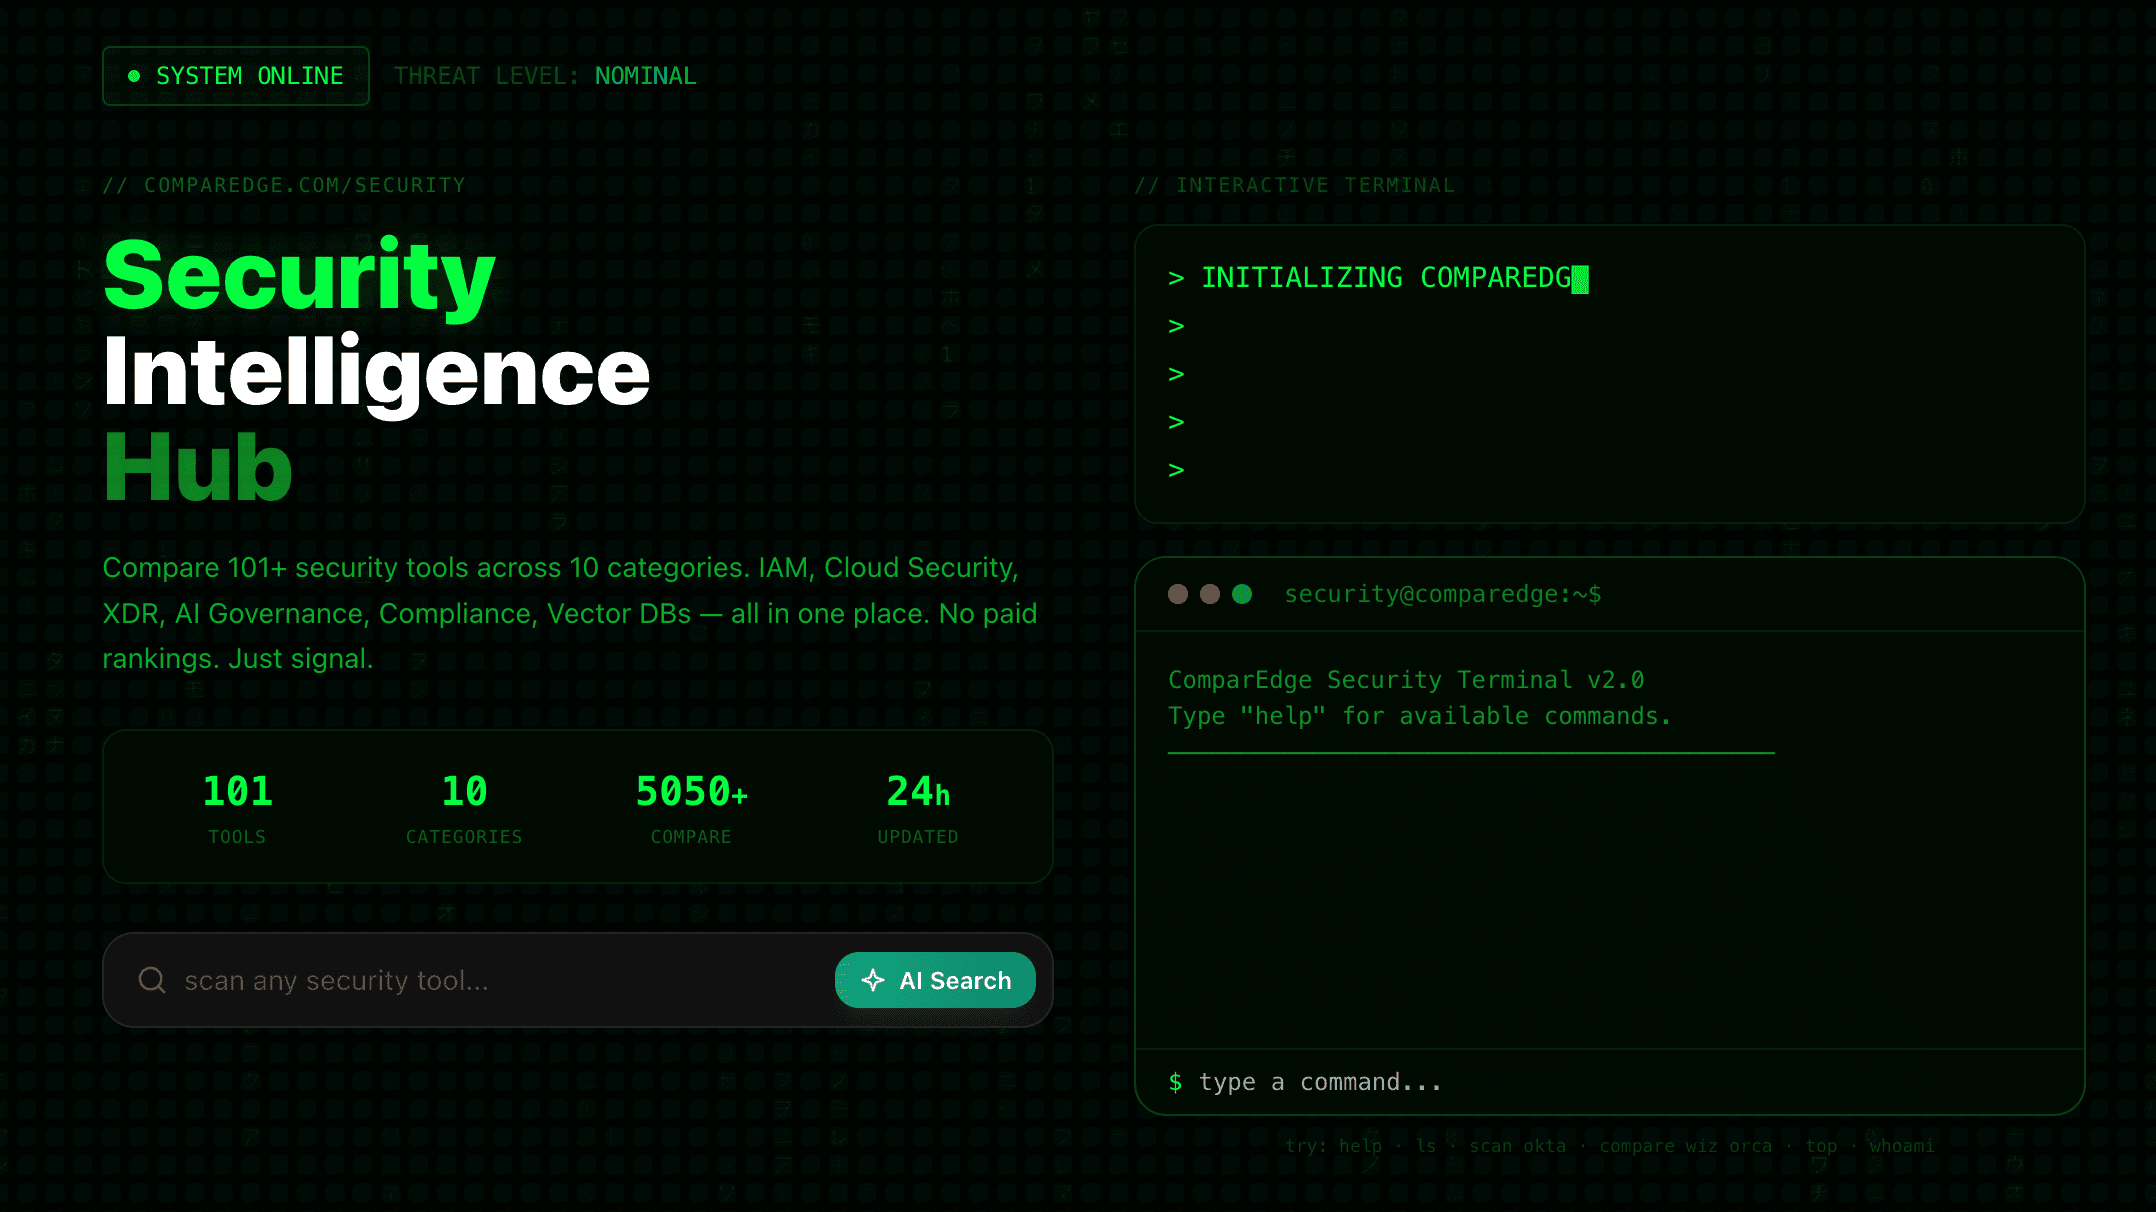This screenshot has height=1212, width=2156.
Task: Click the // COMPAREDGE.COM/SECURITY label
Action: click(284, 185)
